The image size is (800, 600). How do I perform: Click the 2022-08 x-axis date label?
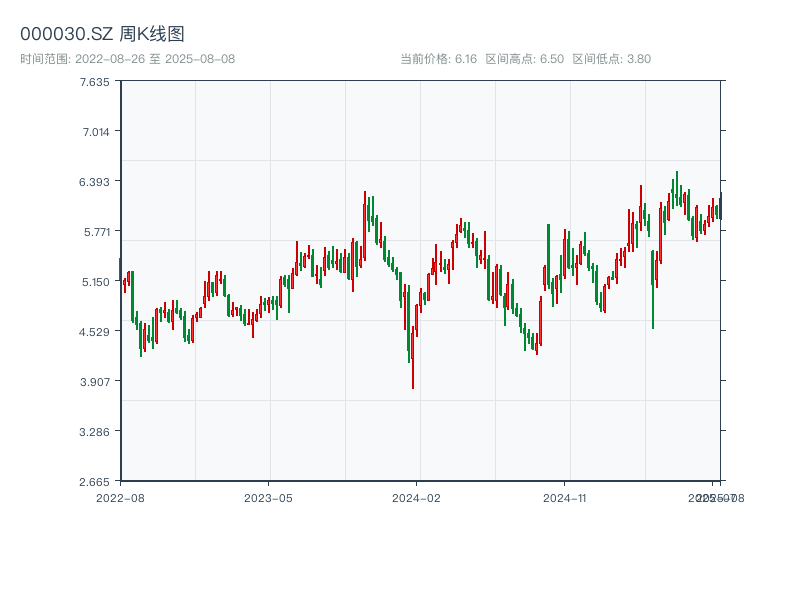[120, 497]
